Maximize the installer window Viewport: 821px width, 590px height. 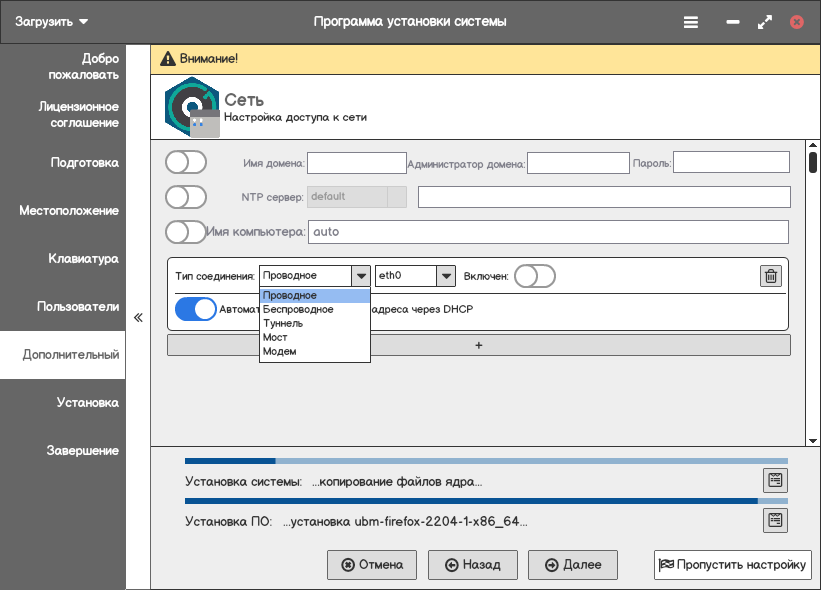coord(765,21)
